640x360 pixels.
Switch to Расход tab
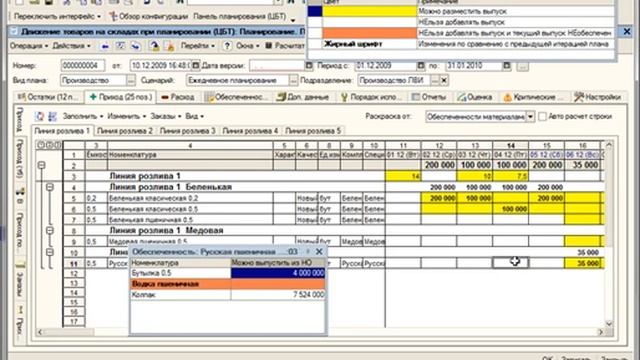pyautogui.click(x=178, y=97)
